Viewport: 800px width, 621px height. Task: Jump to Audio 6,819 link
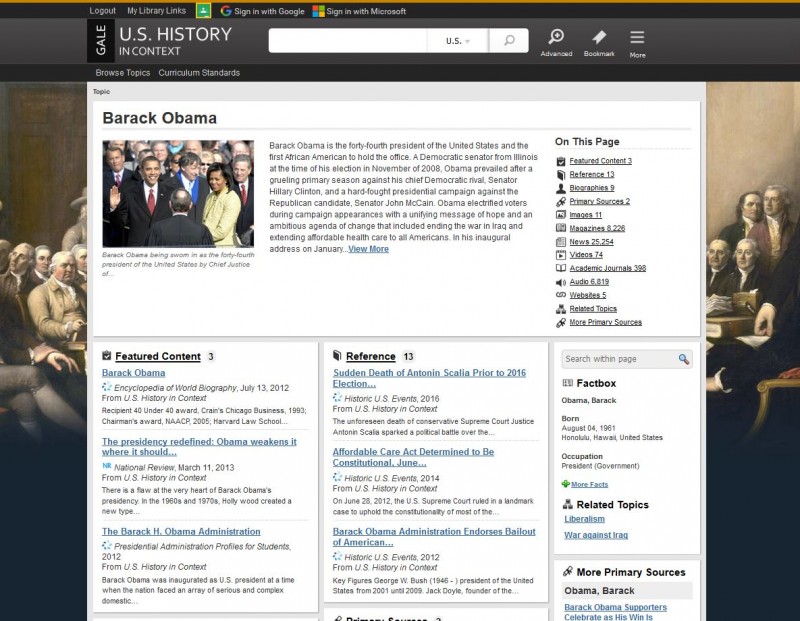589,282
